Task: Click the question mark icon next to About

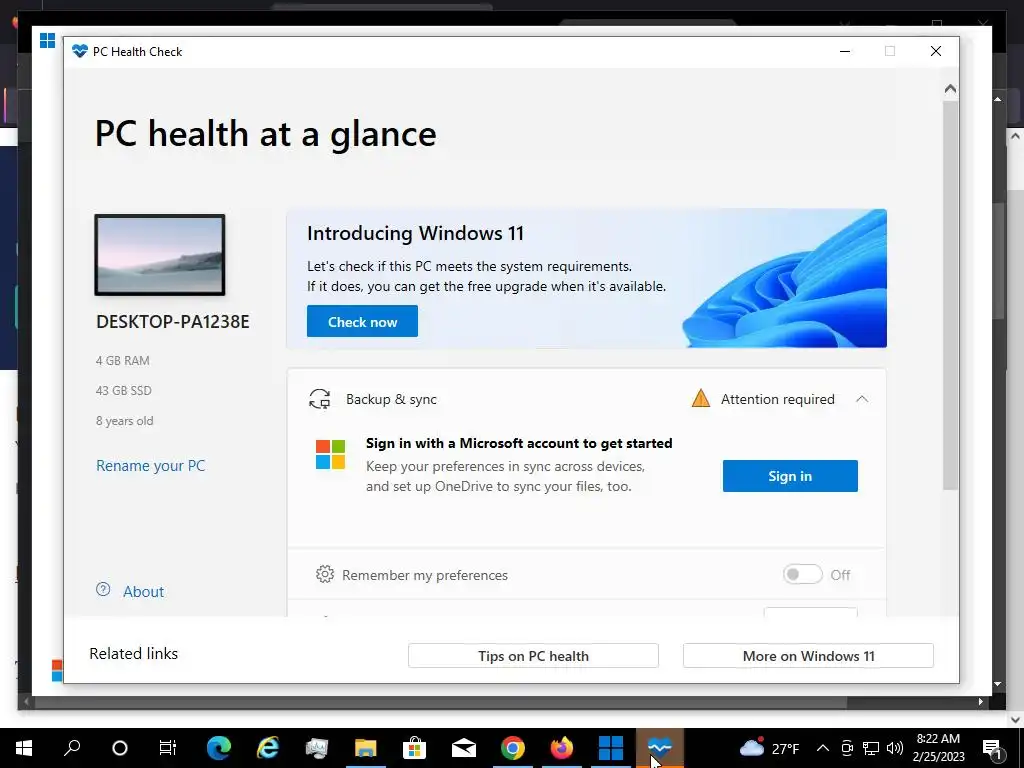Action: tap(103, 589)
